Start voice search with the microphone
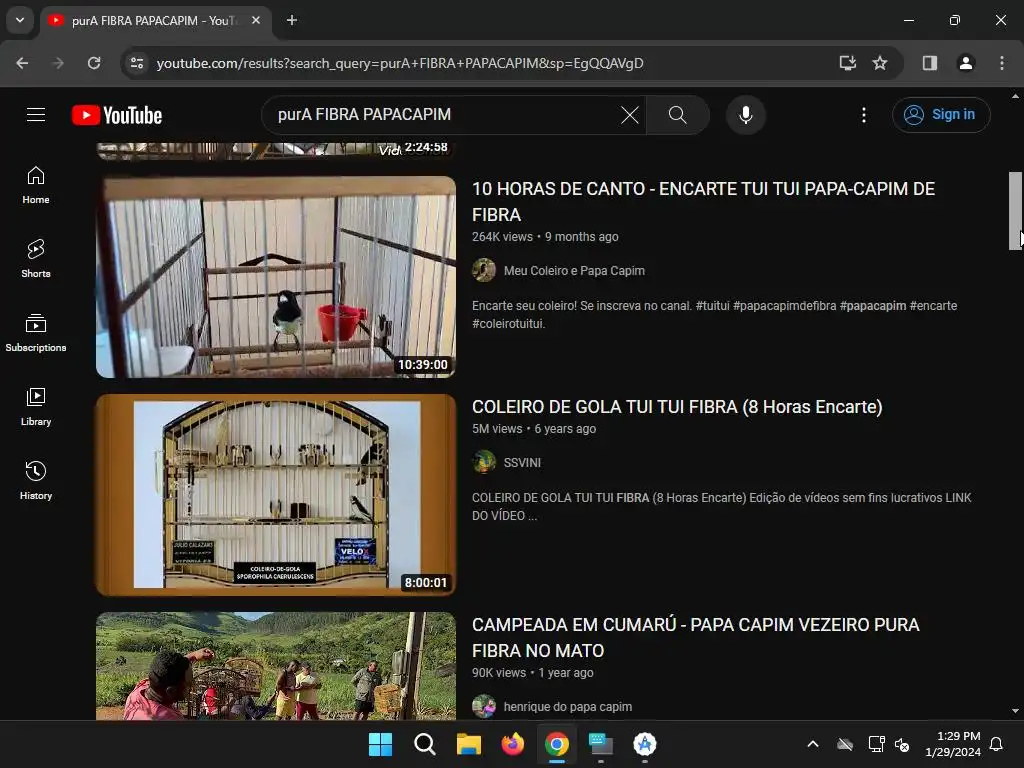This screenshot has height=768, width=1024. (x=745, y=115)
